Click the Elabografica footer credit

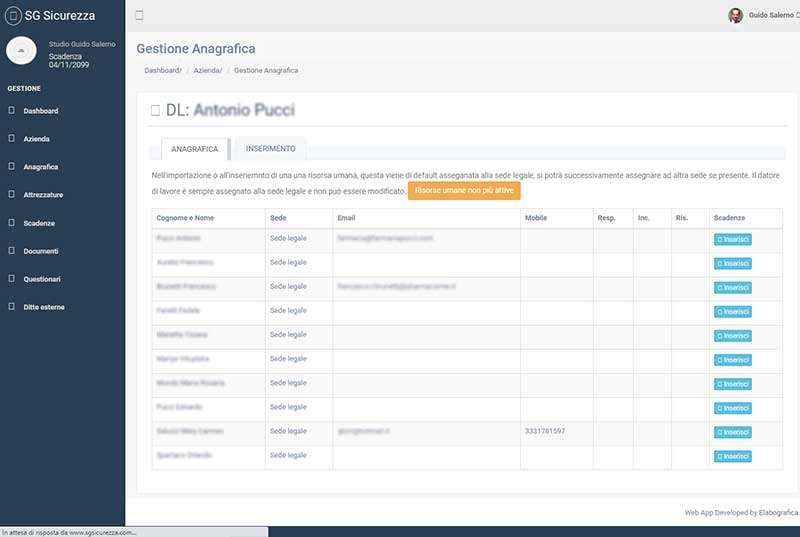[778, 513]
